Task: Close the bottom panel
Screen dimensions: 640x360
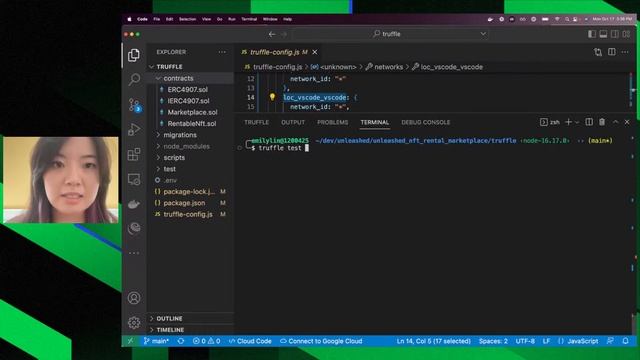Action: pos(627,122)
